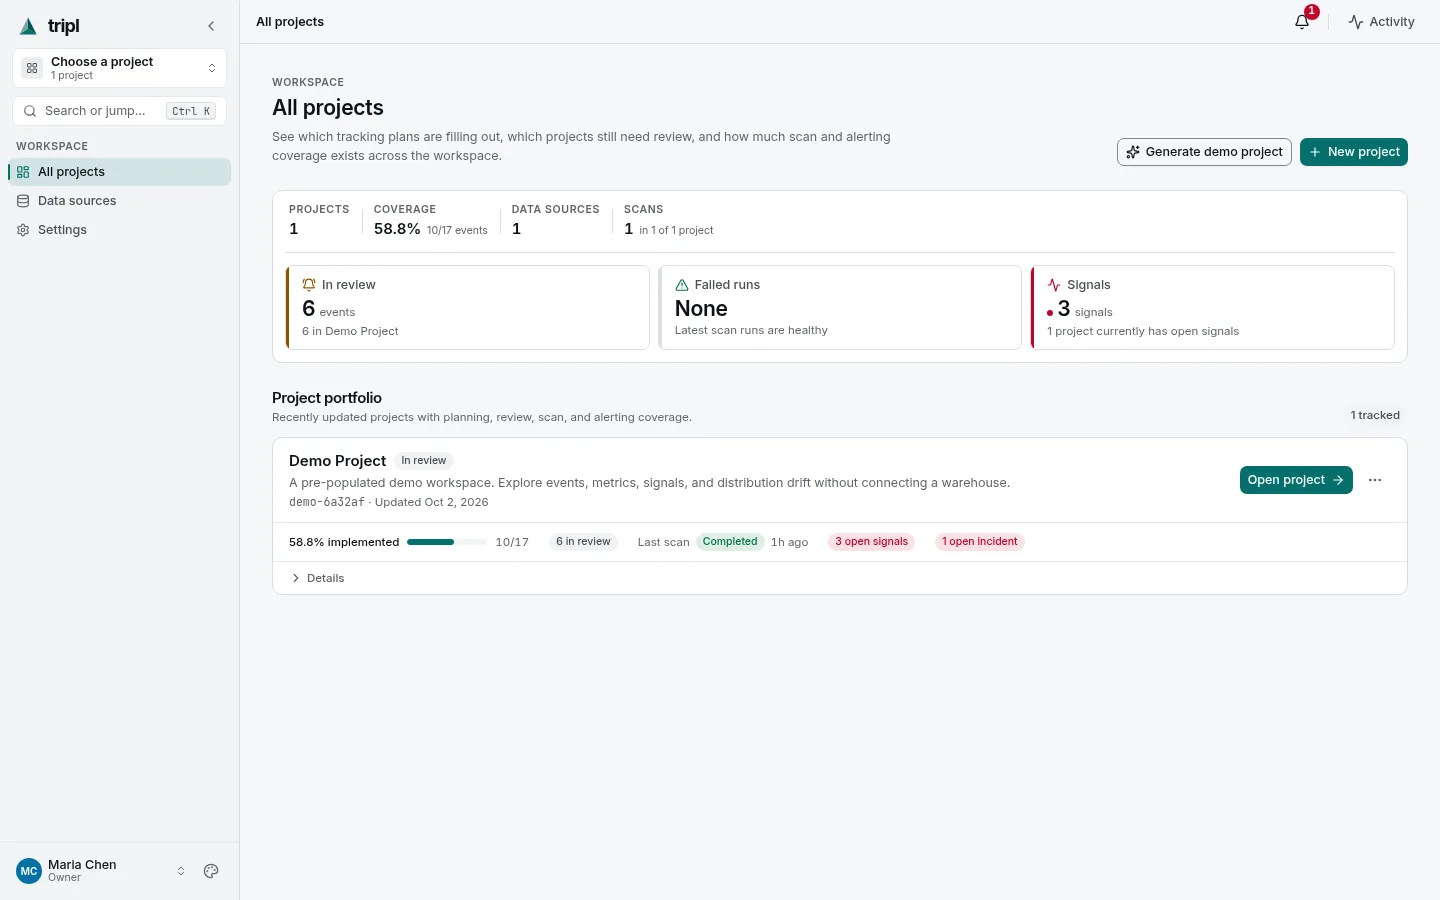Click the implementation progress bar
This screenshot has height=900, width=1440.
pyautogui.click(x=446, y=542)
